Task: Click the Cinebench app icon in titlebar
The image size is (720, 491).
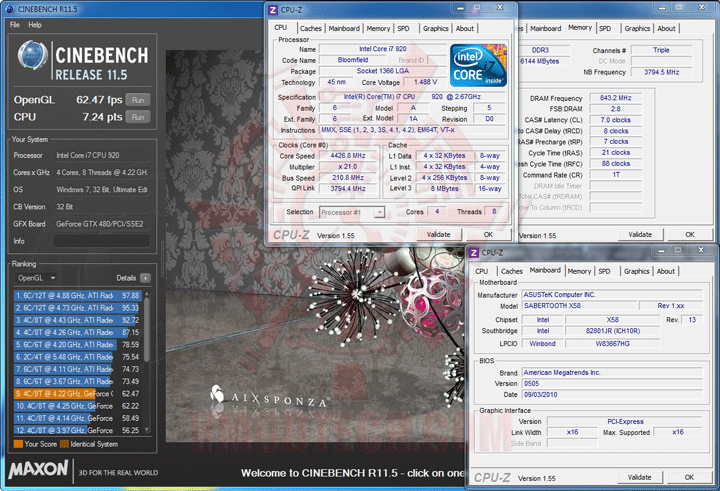Action: pyautogui.click(x=10, y=9)
